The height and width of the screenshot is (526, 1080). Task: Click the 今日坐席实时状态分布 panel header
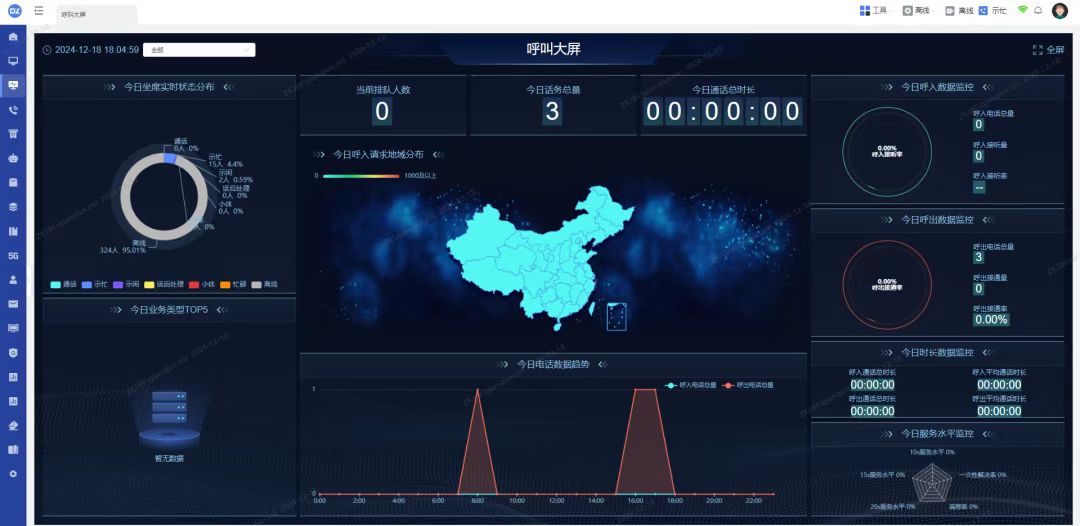[169, 87]
